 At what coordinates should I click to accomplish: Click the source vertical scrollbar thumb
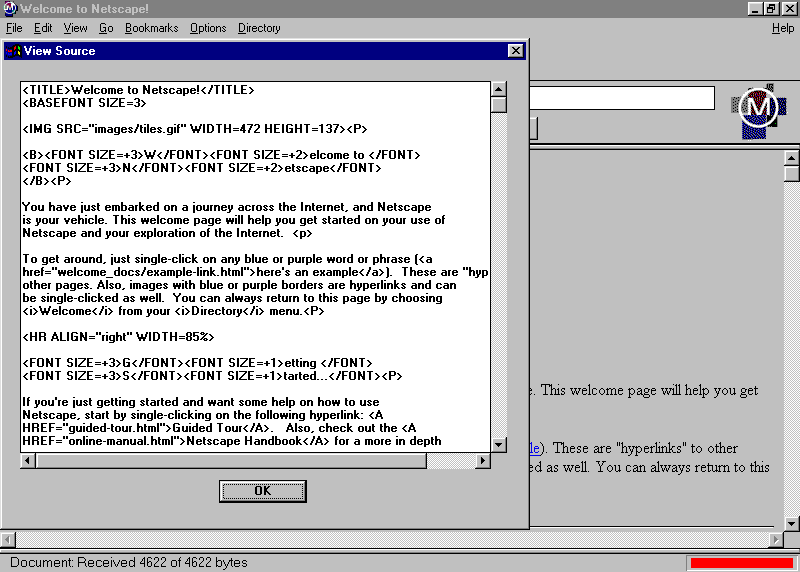pyautogui.click(x=498, y=105)
